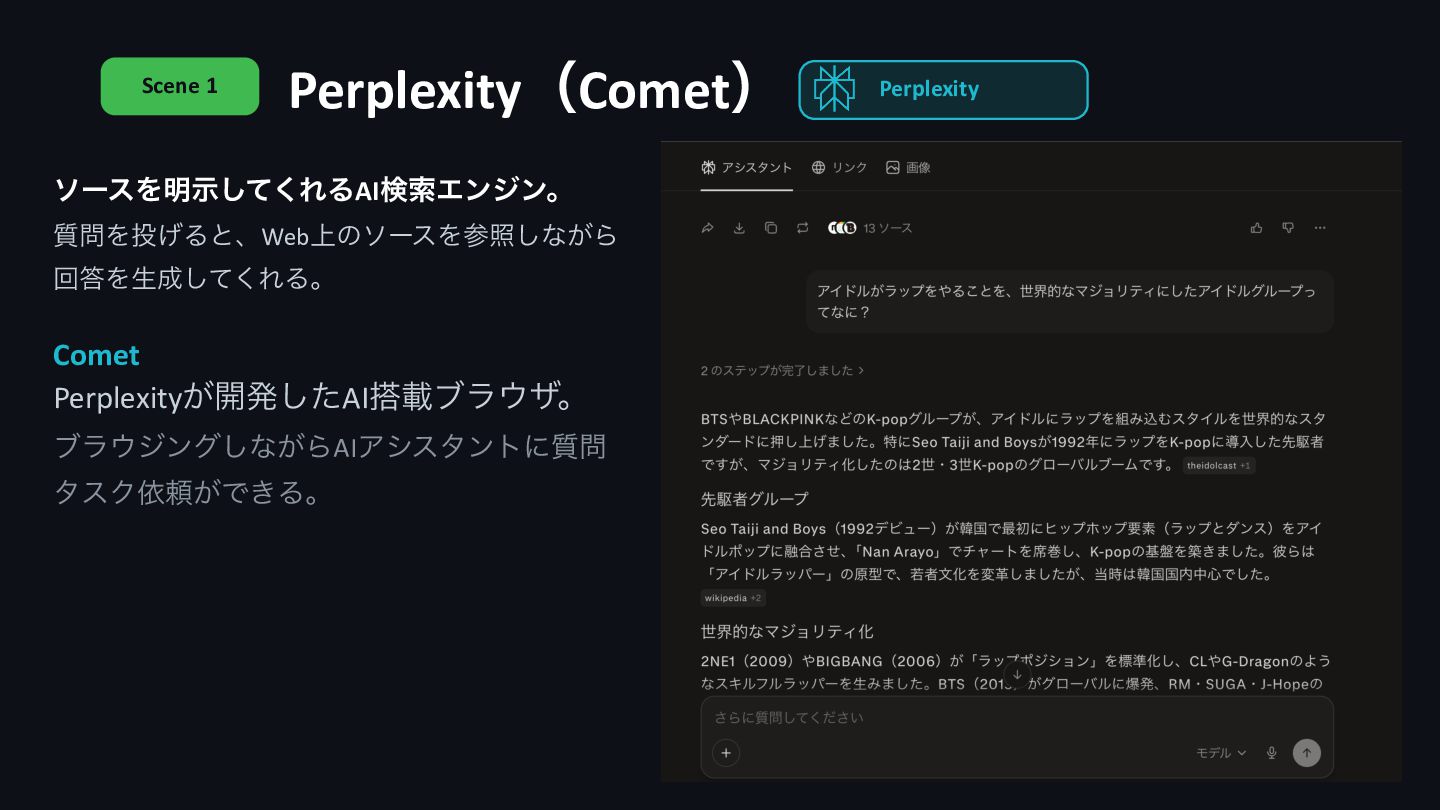Mark the answer with thumbs down
The image size is (1440, 810).
pos(1288,228)
